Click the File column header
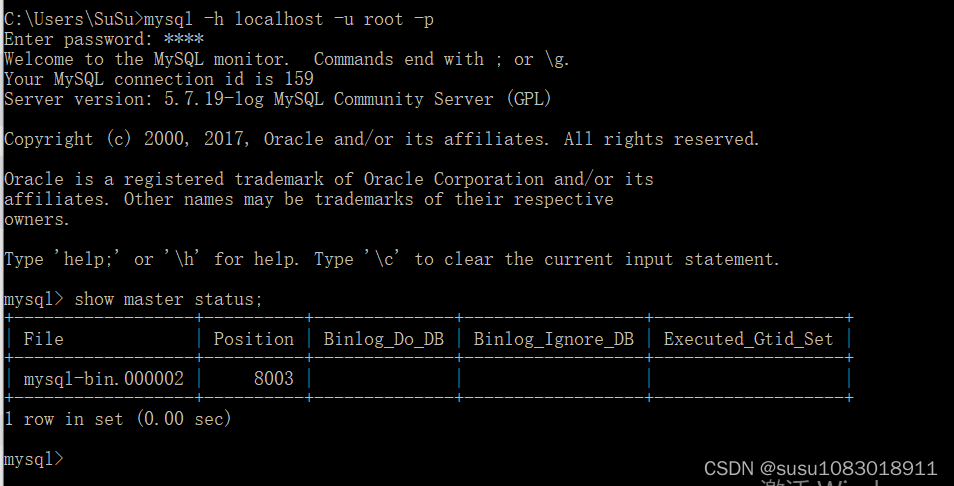This screenshot has width=954, height=486. tap(43, 339)
